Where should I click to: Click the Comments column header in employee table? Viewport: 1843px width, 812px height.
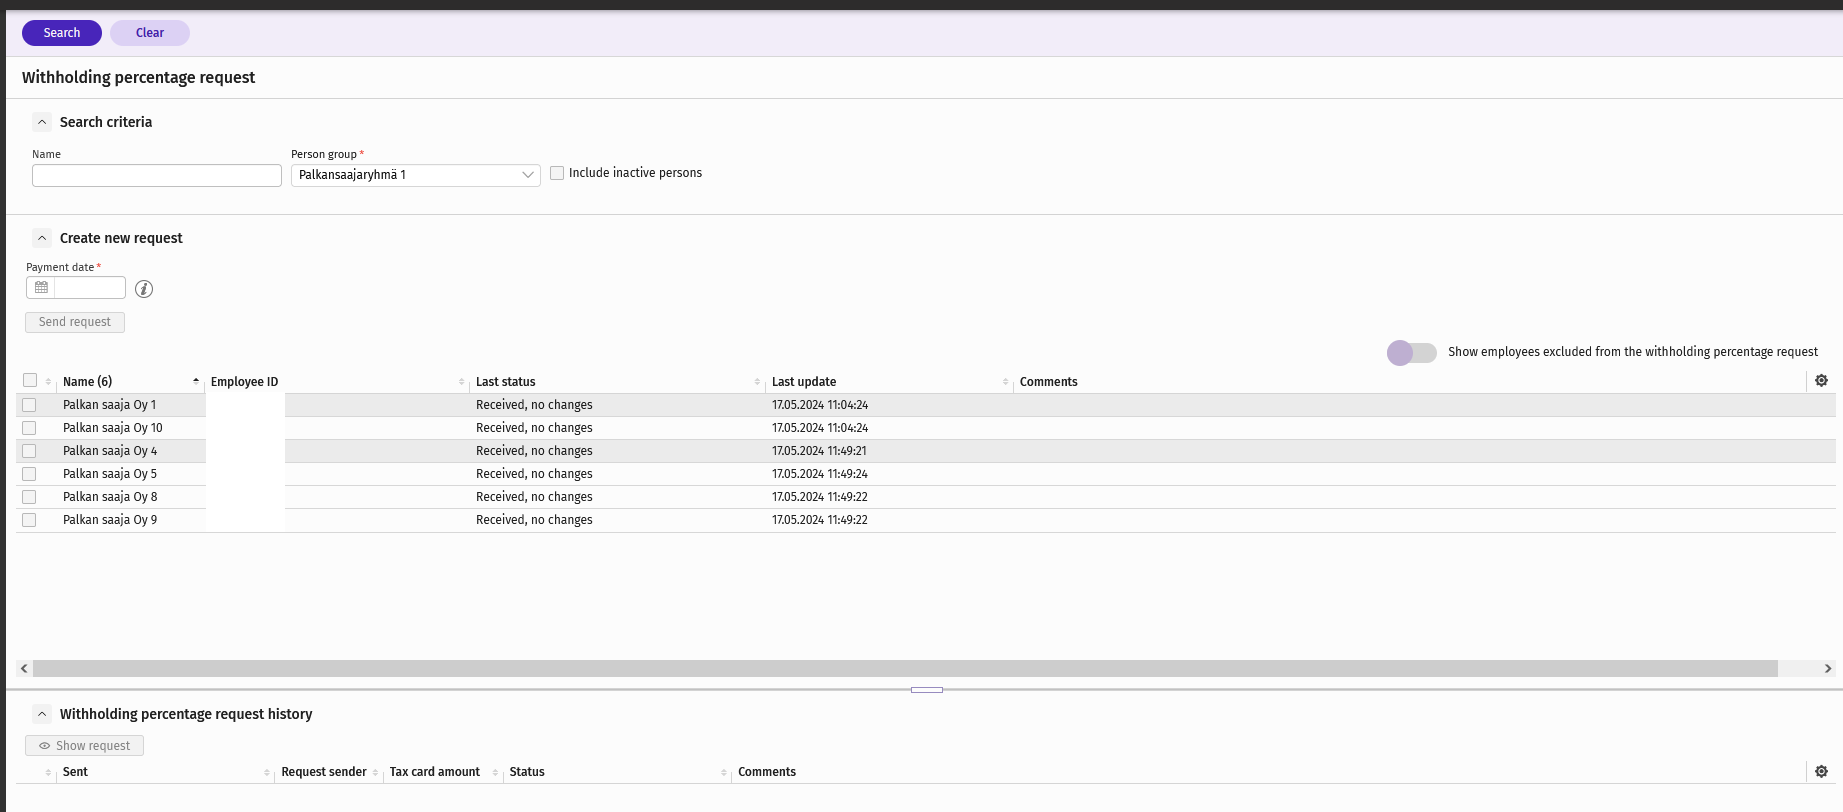[1048, 382]
